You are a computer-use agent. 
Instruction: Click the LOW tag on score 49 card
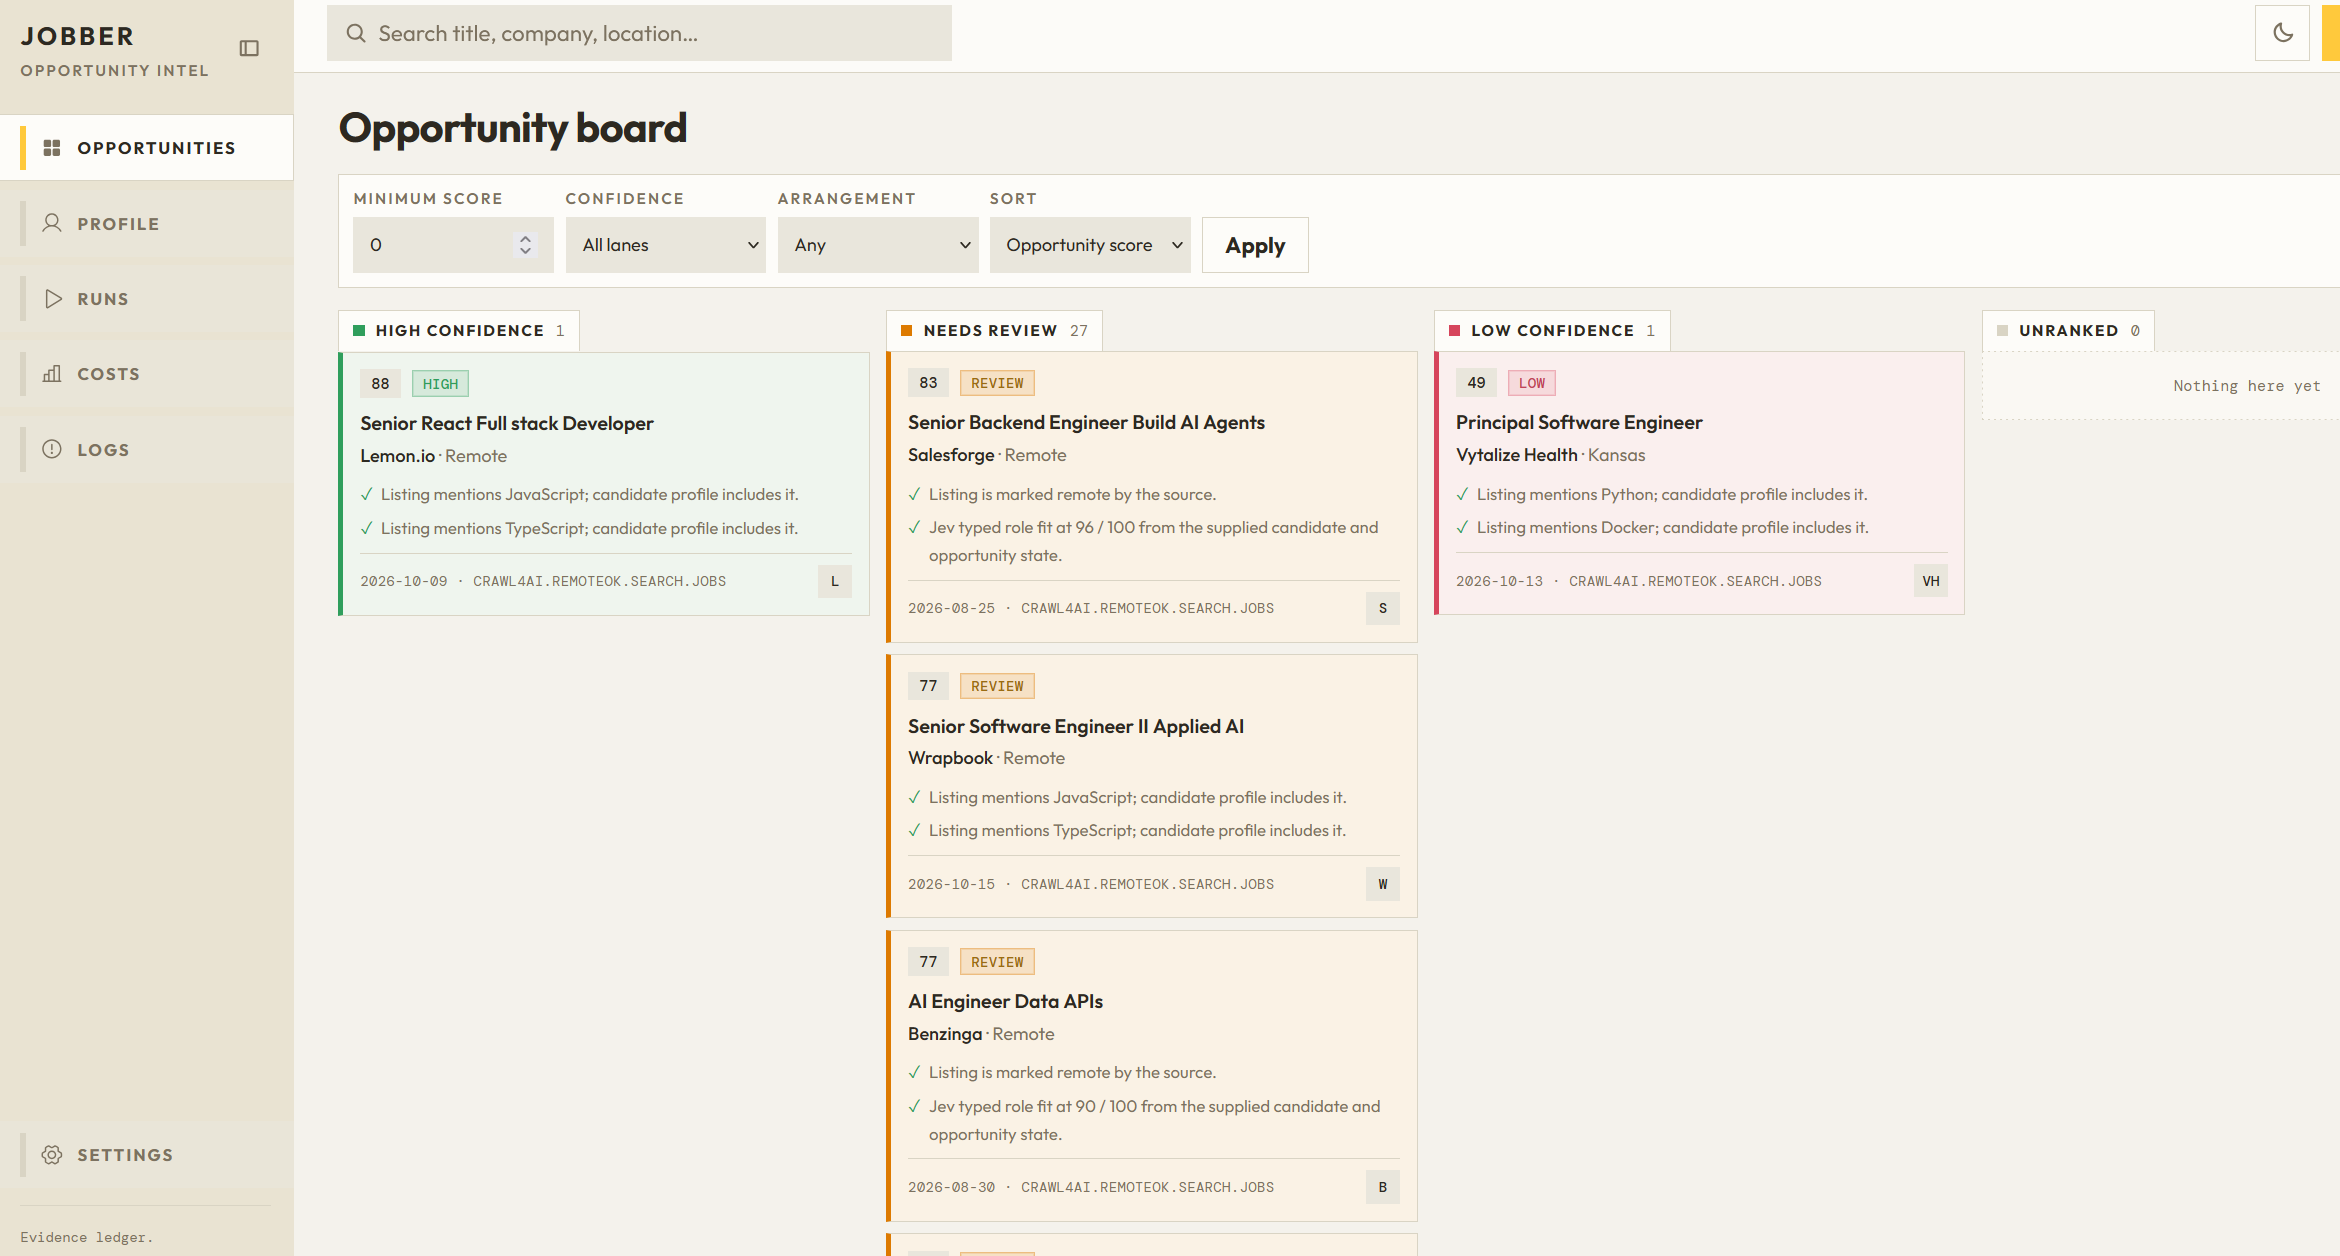[1532, 383]
